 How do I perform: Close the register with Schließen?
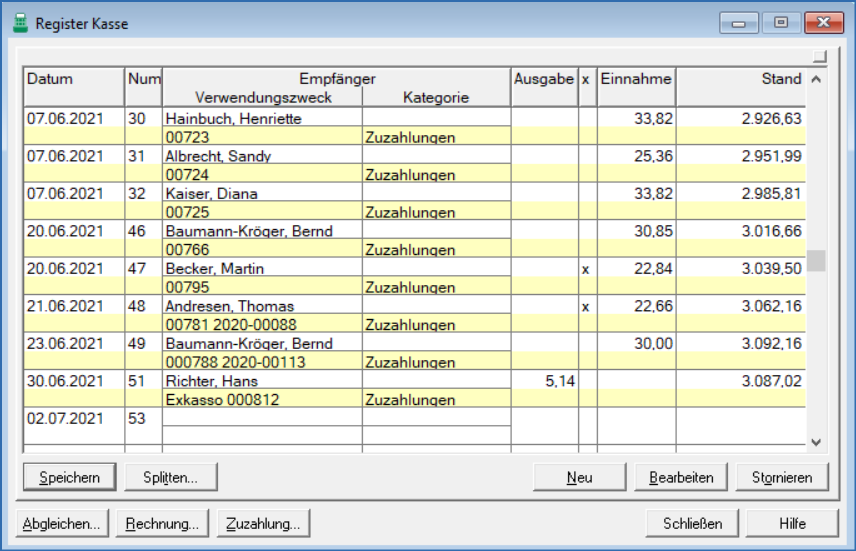[692, 524]
